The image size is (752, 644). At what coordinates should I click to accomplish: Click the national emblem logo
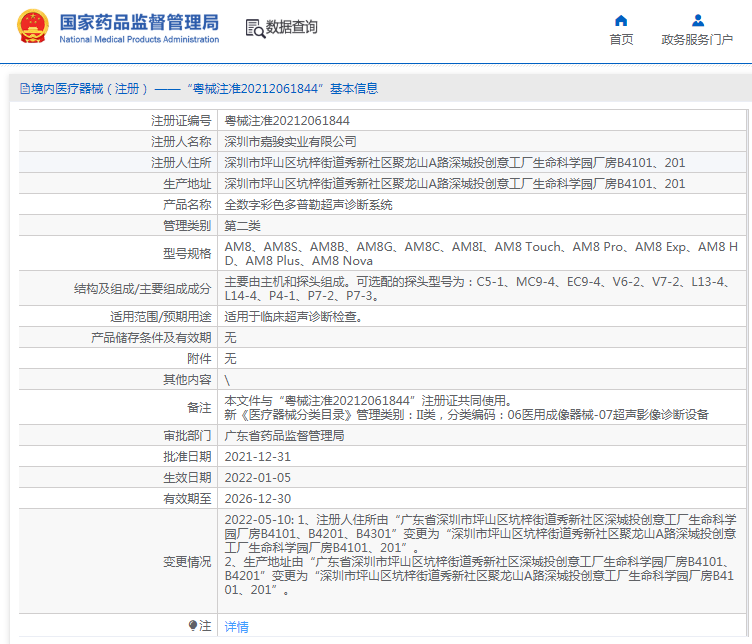(33, 26)
